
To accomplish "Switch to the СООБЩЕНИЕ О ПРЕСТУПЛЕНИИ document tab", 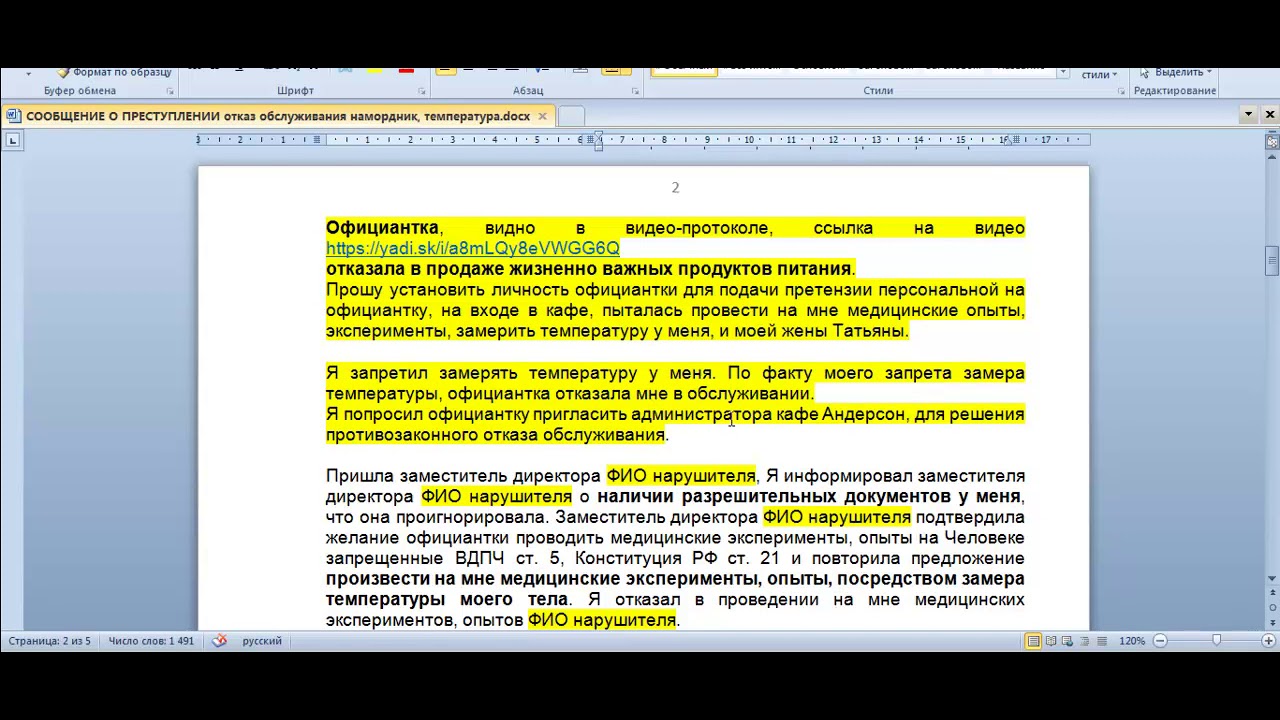I will pos(277,116).
